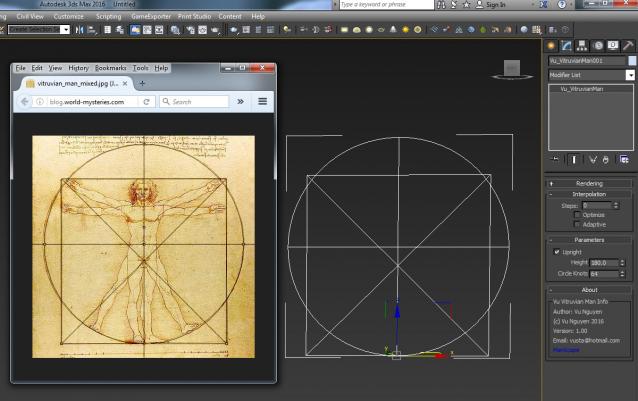Open the Motion command panel tab
The height and width of the screenshot is (401, 638).
(598, 46)
